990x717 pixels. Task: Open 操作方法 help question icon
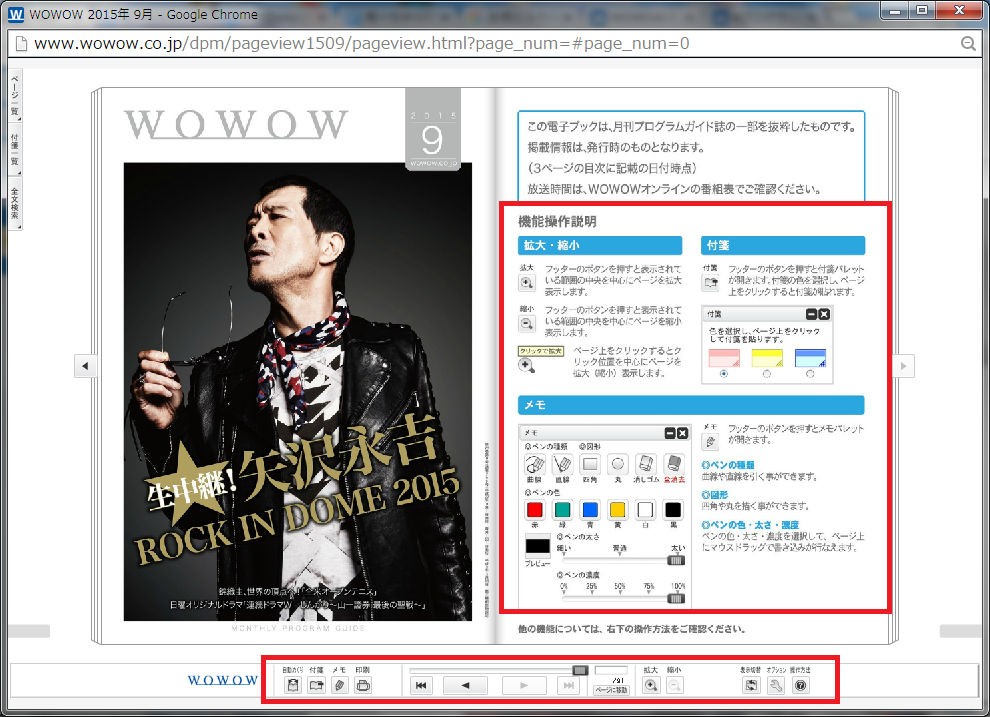pos(801,685)
